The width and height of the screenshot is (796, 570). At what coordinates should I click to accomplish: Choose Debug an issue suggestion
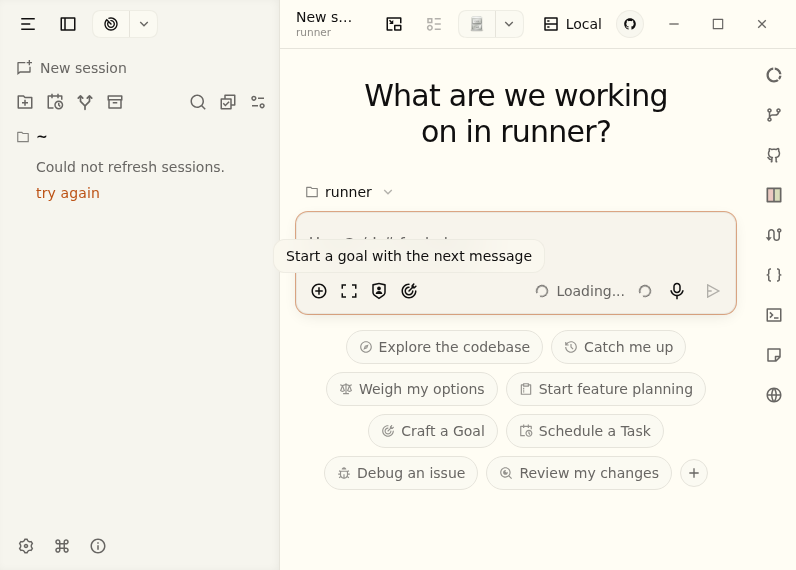[401, 473]
